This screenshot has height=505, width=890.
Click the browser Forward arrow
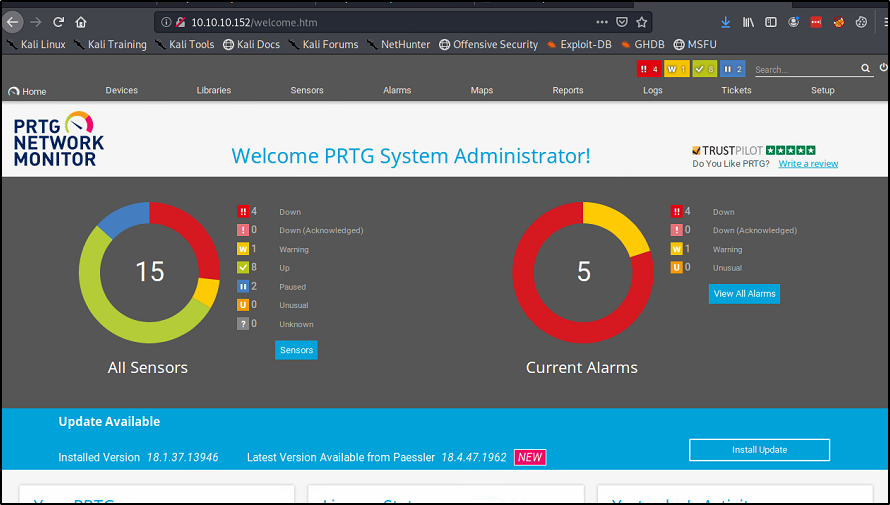(x=36, y=22)
